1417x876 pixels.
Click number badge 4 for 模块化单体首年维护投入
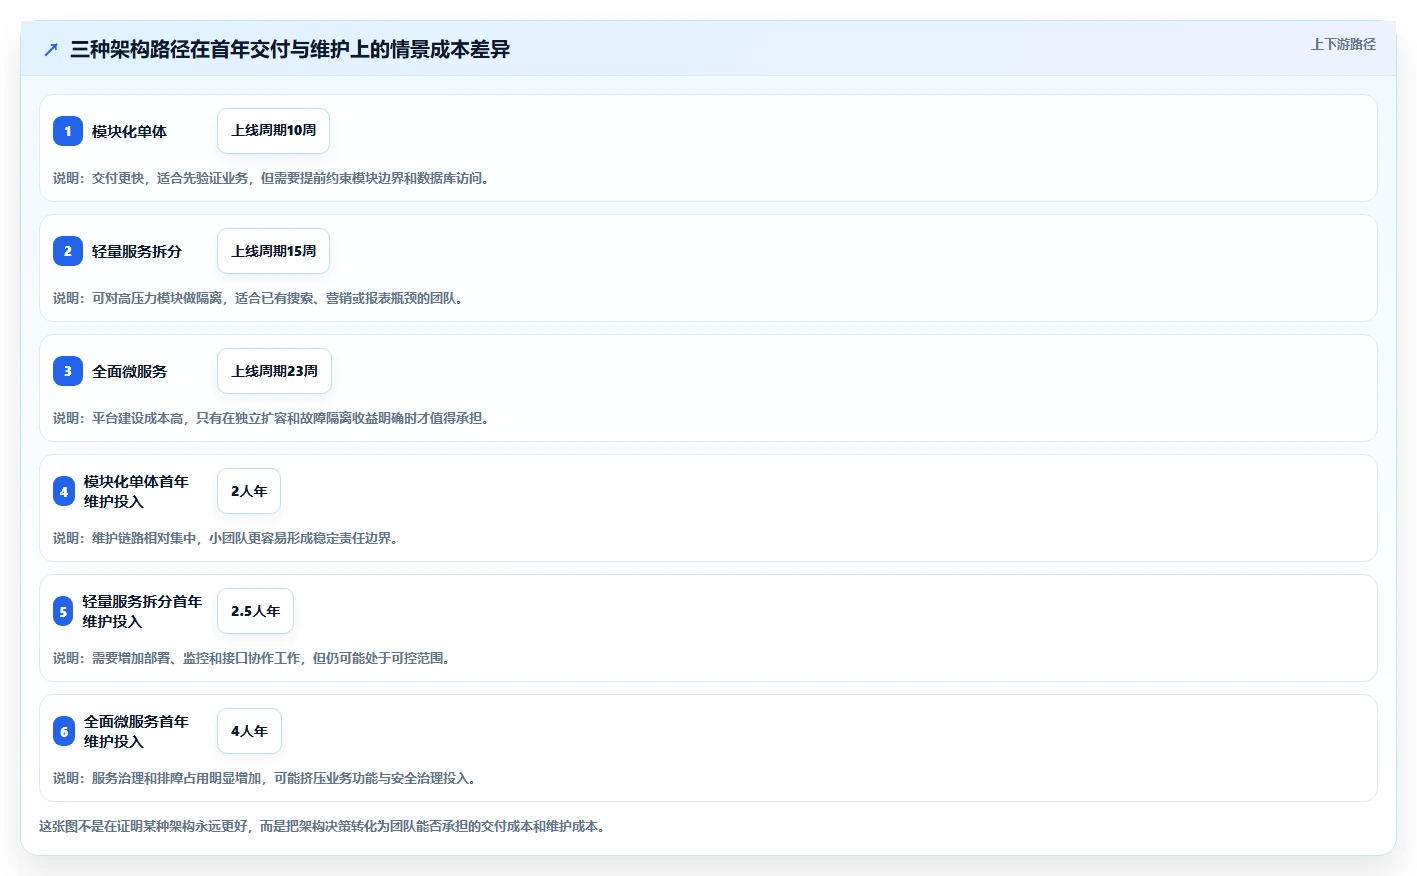pyautogui.click(x=64, y=491)
